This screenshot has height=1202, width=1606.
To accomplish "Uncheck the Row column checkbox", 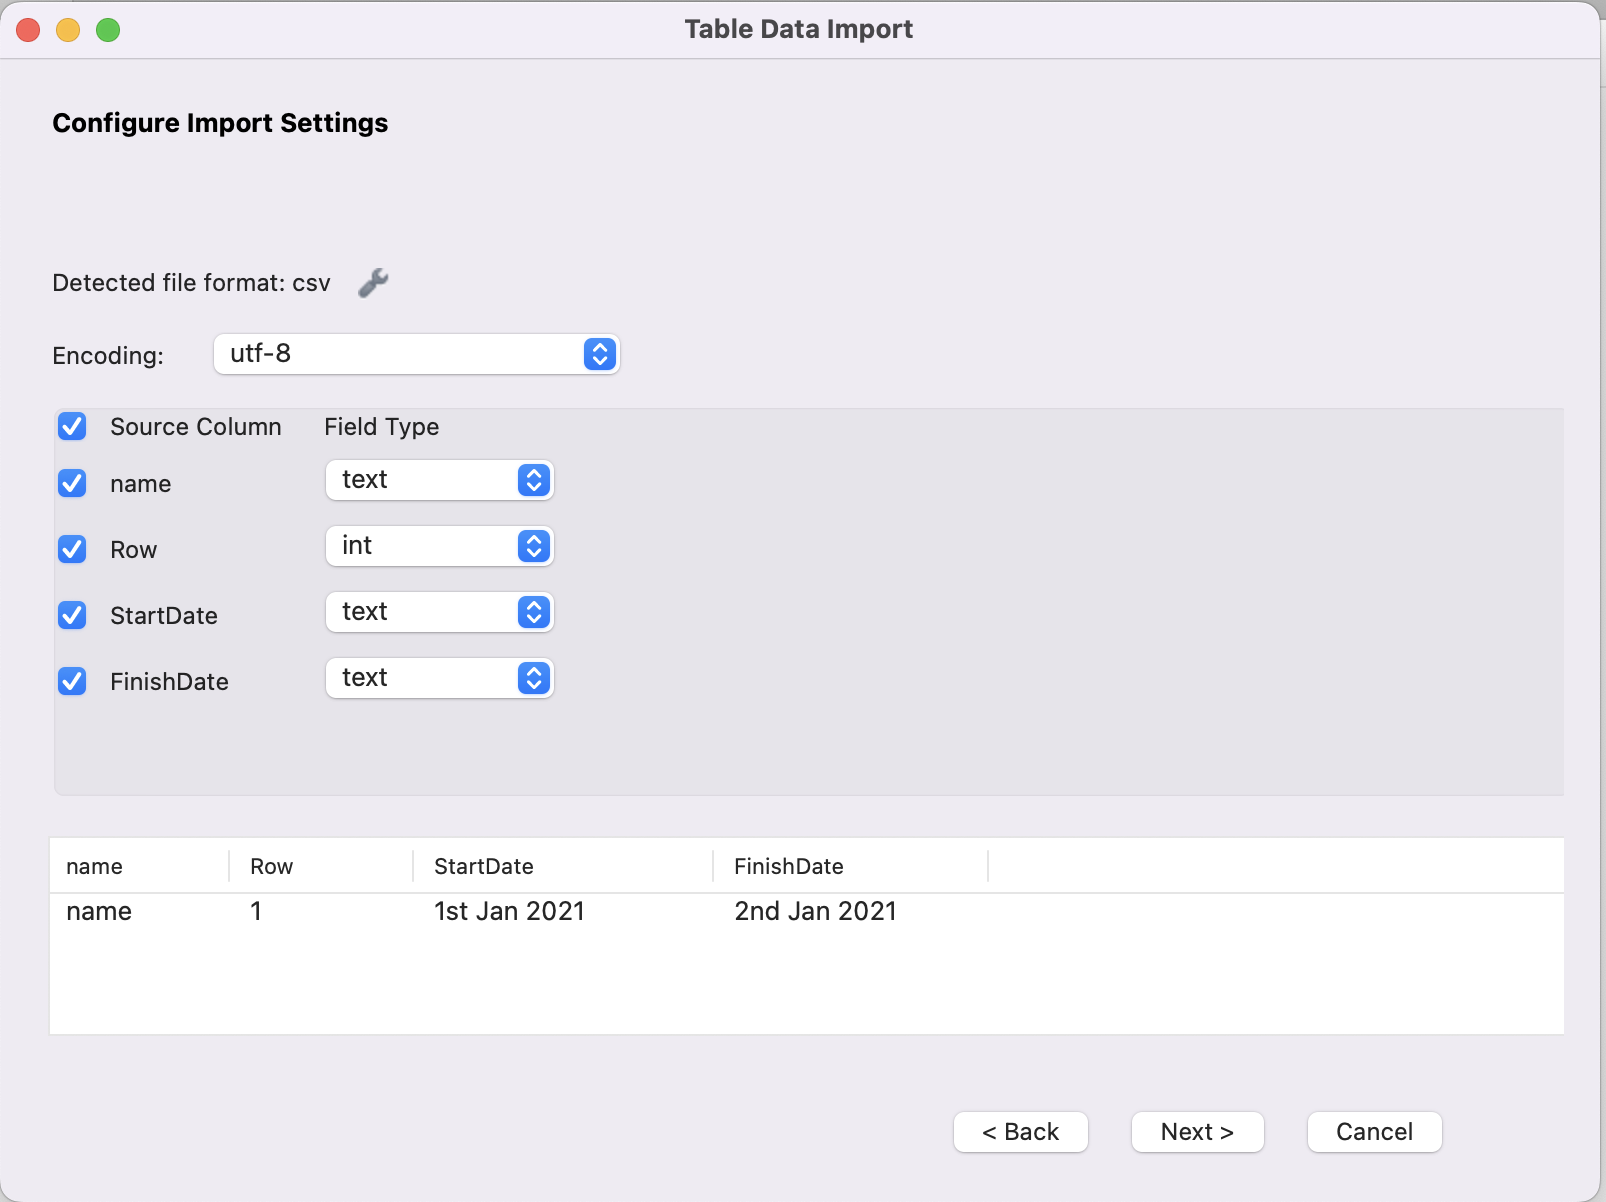I will 72,550.
